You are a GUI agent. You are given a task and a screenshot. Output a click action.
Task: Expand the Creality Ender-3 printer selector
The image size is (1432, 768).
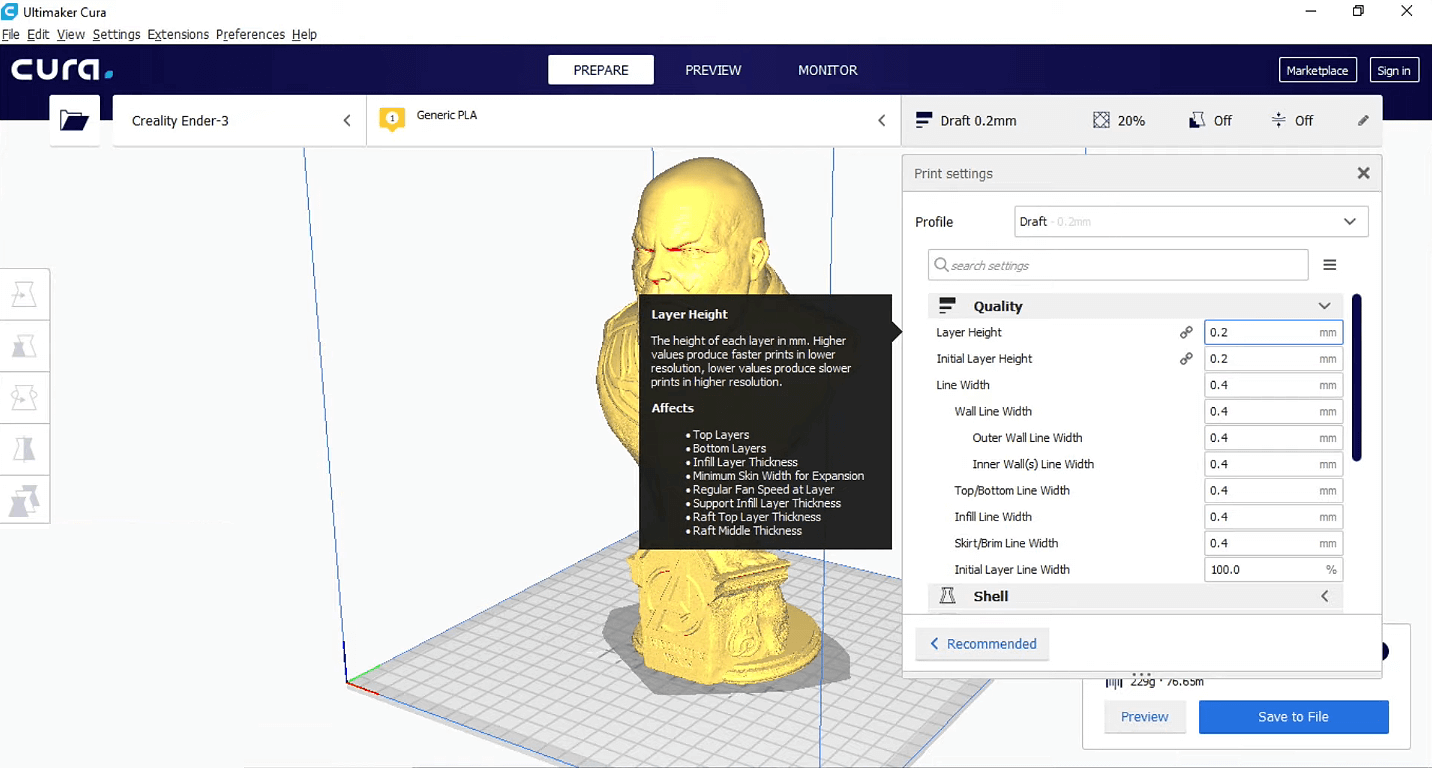pos(240,121)
